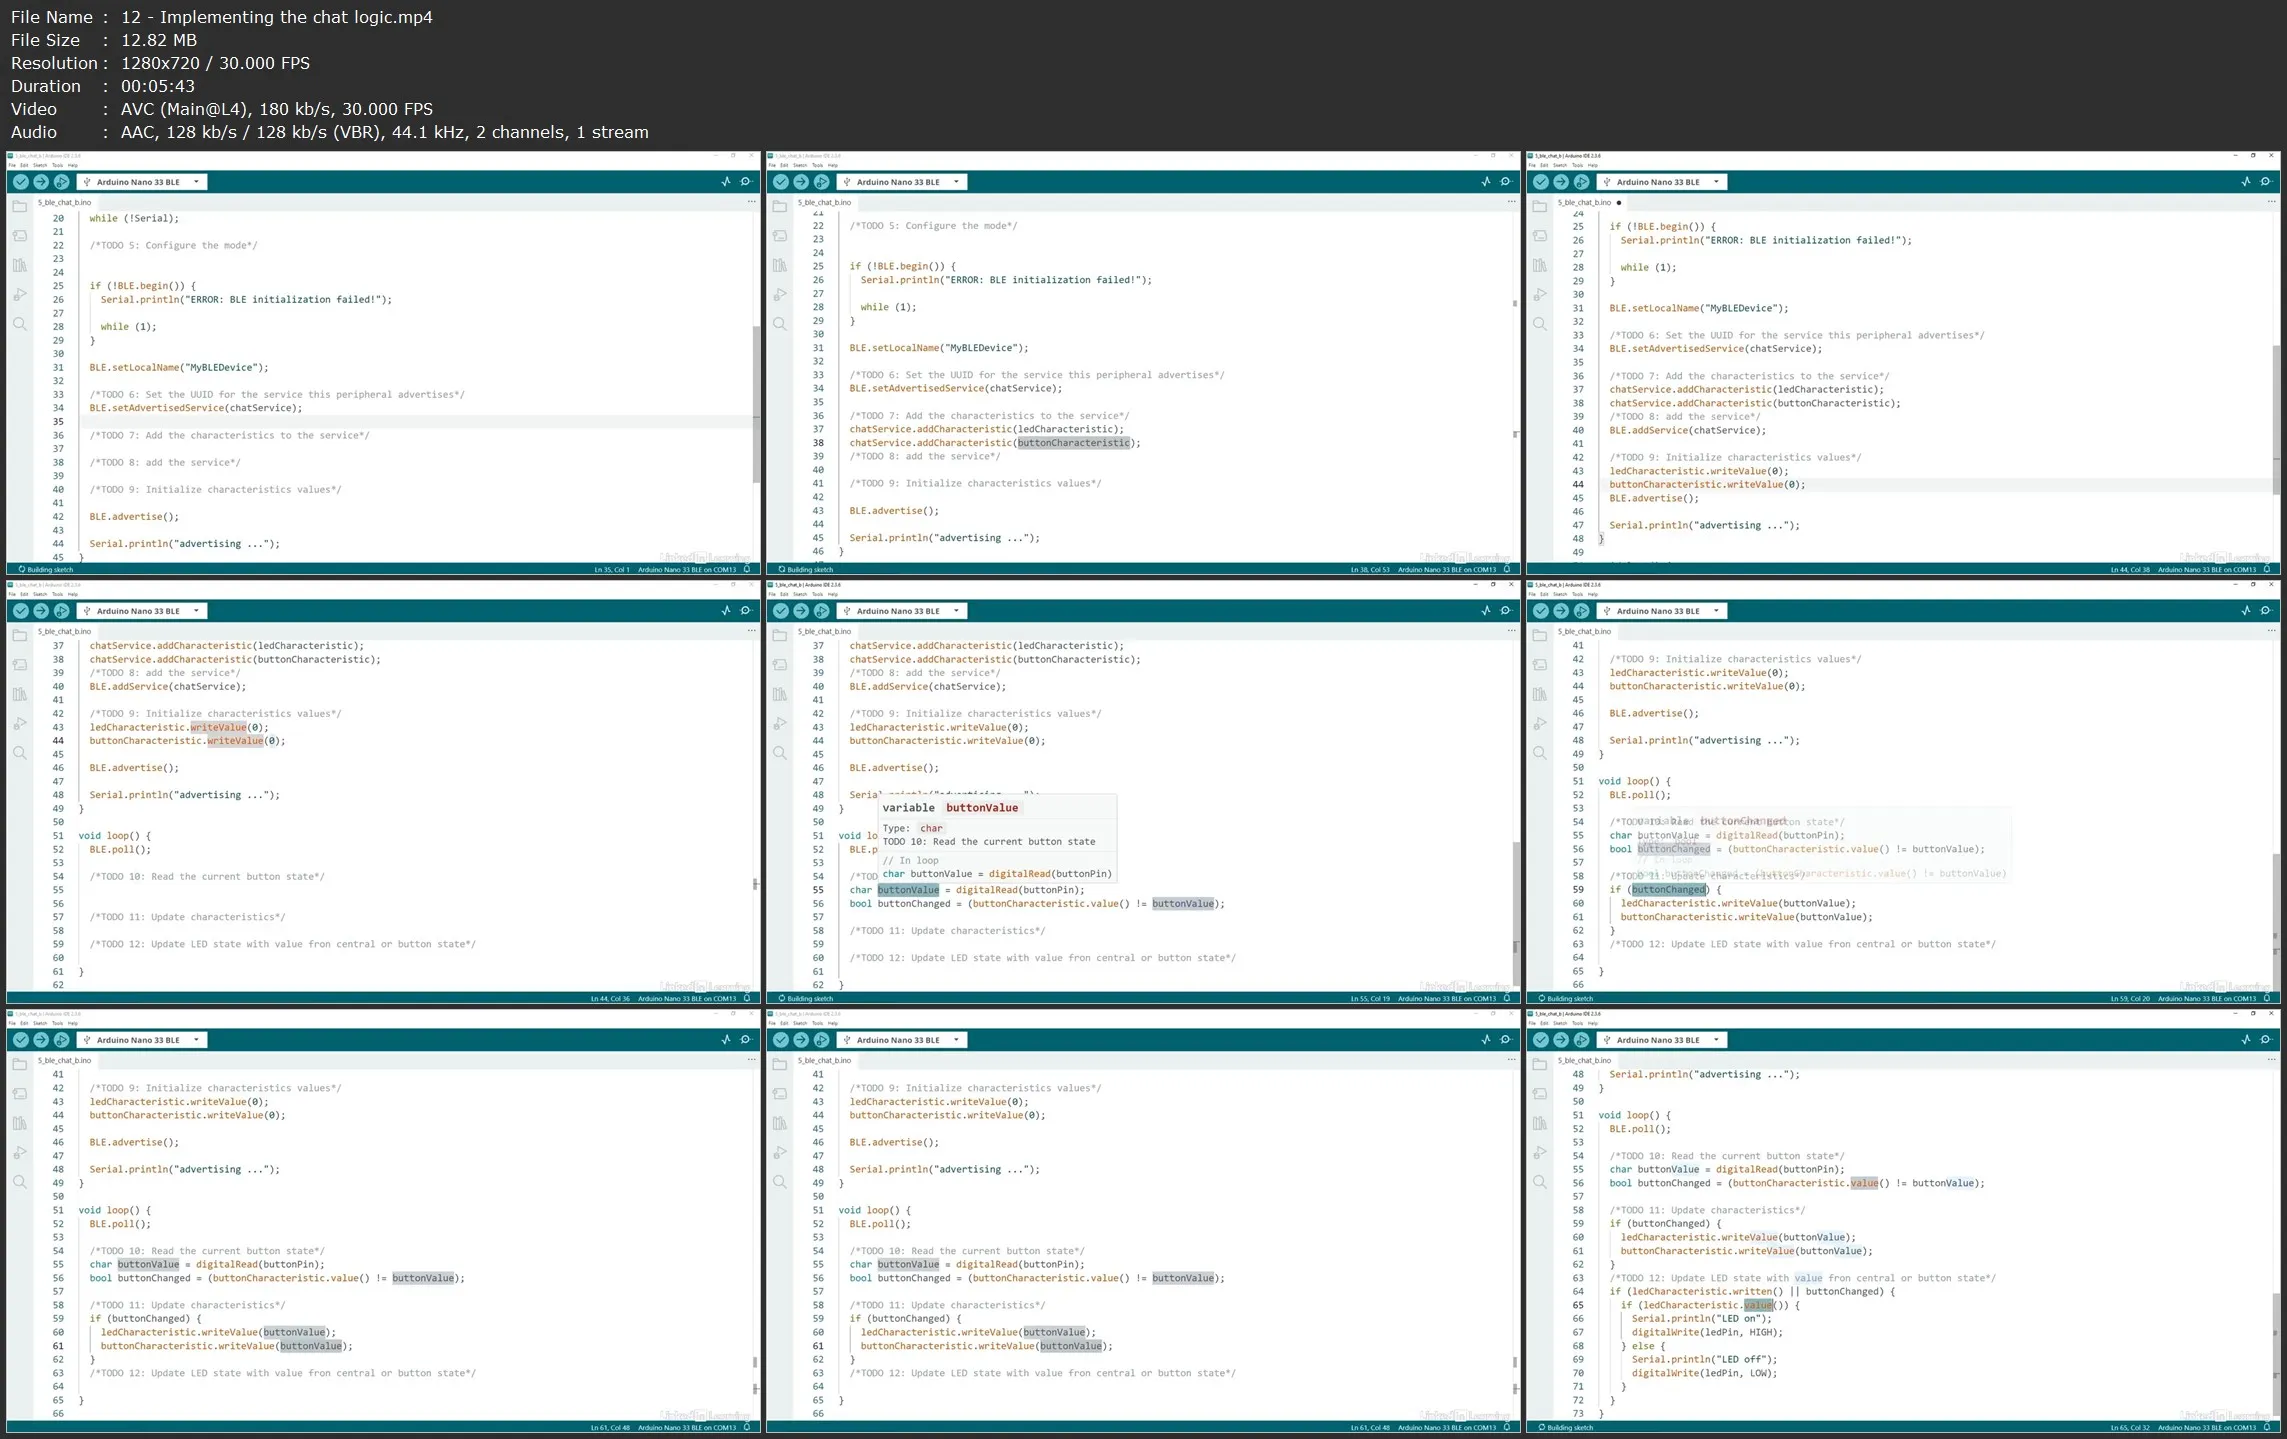Open tab overflow ellipsis menu in last frame

2271,1060
